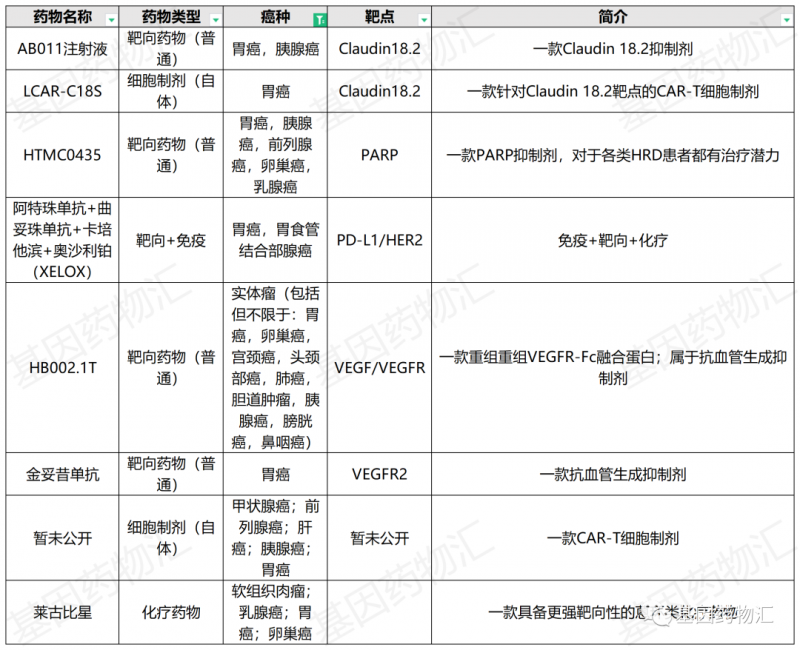Select the PD-L1/HER2 target cell
Screen dimensions: 800x650
tap(380, 240)
